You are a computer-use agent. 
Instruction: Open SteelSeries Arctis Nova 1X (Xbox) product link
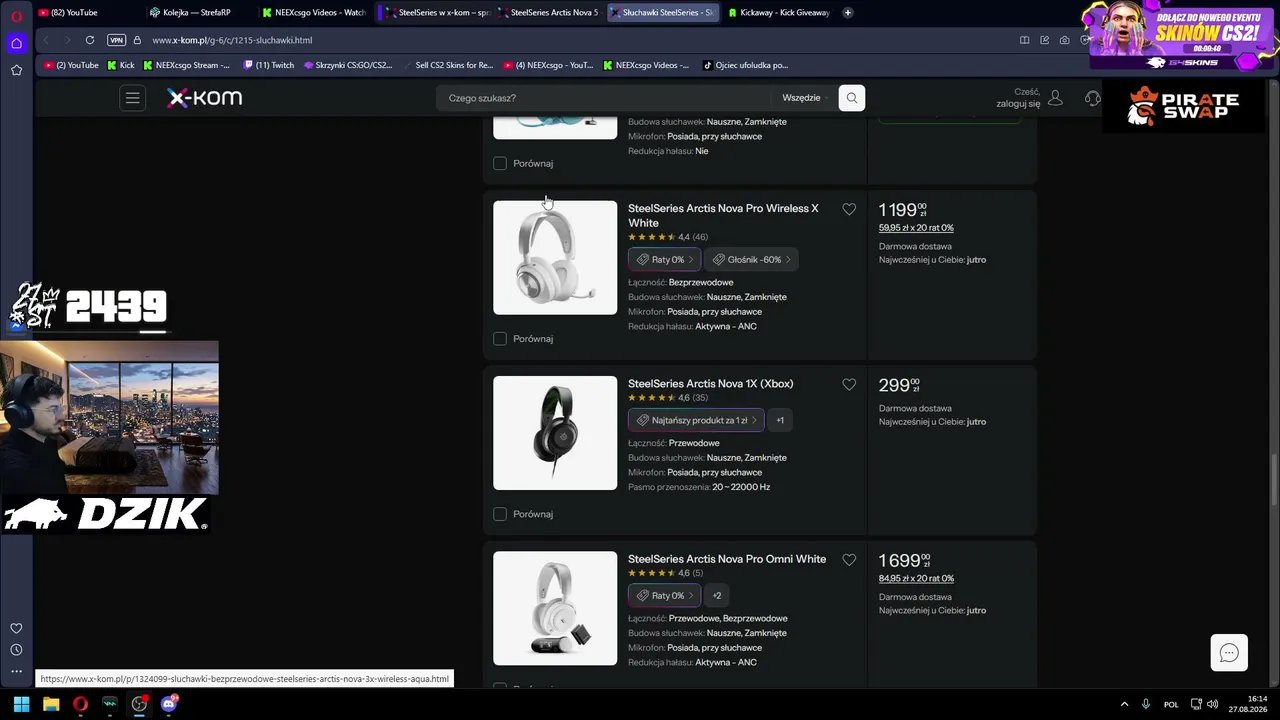click(710, 384)
